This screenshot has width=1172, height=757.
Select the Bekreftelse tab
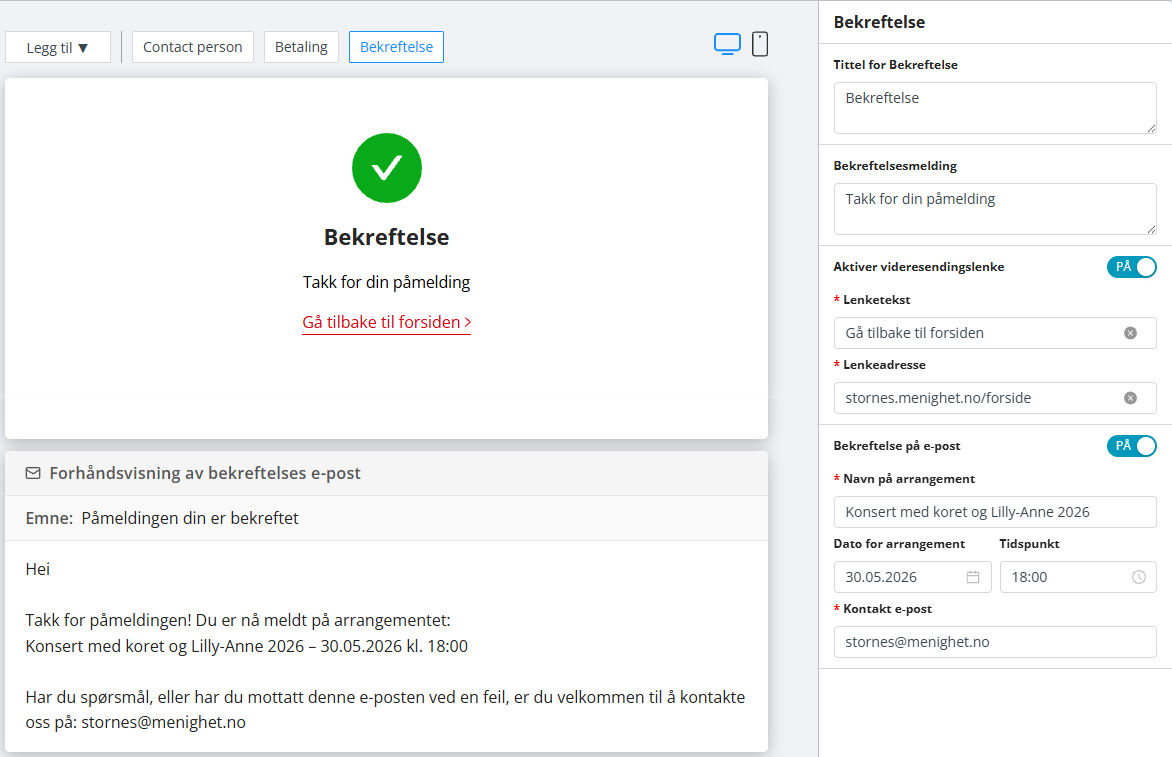[x=396, y=47]
